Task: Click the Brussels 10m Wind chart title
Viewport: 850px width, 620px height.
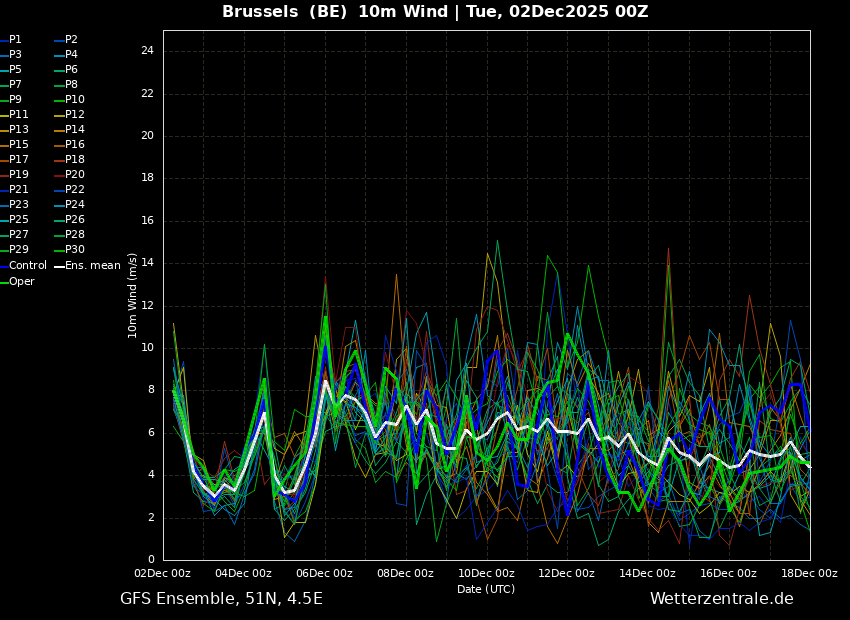Action: click(435, 12)
